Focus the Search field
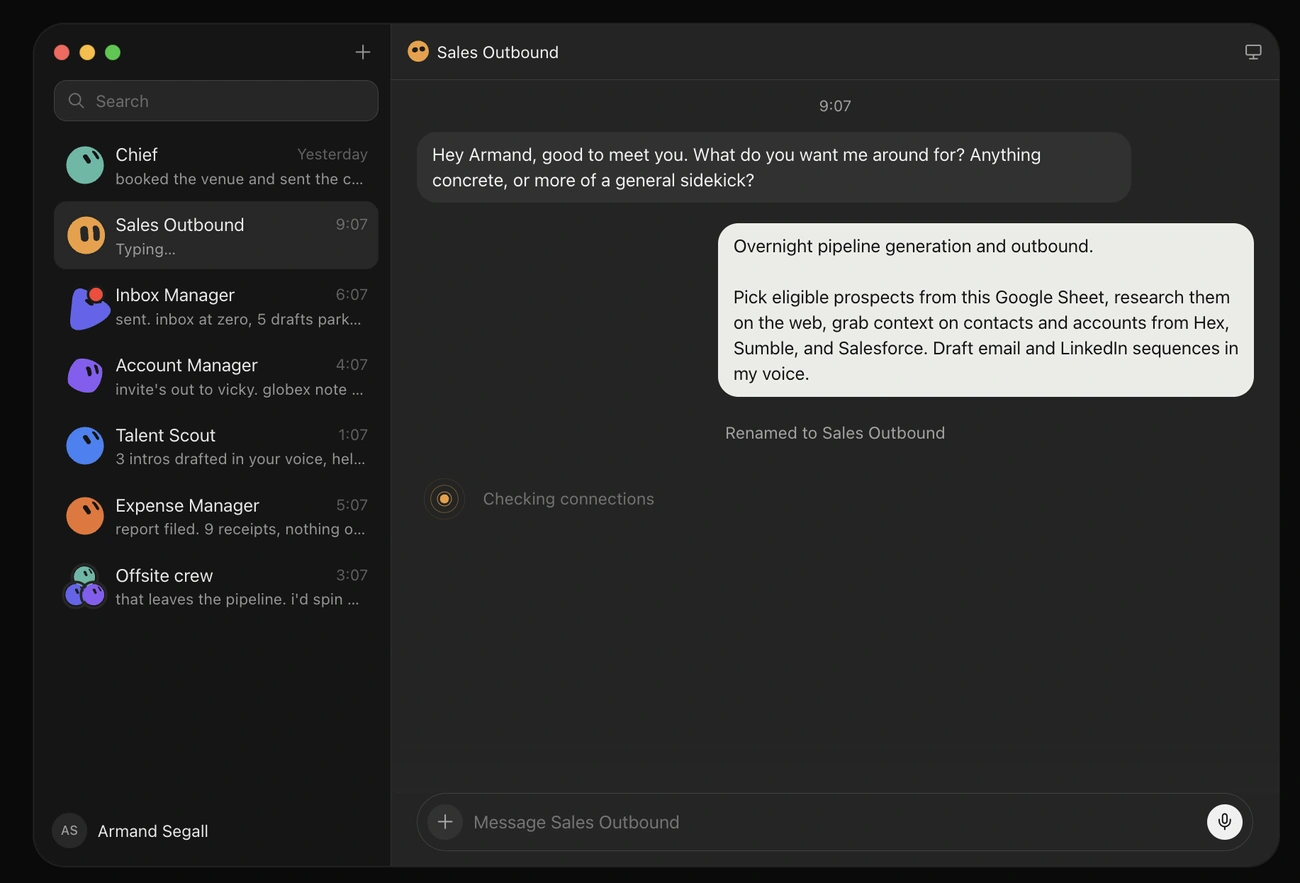 pyautogui.click(x=216, y=101)
